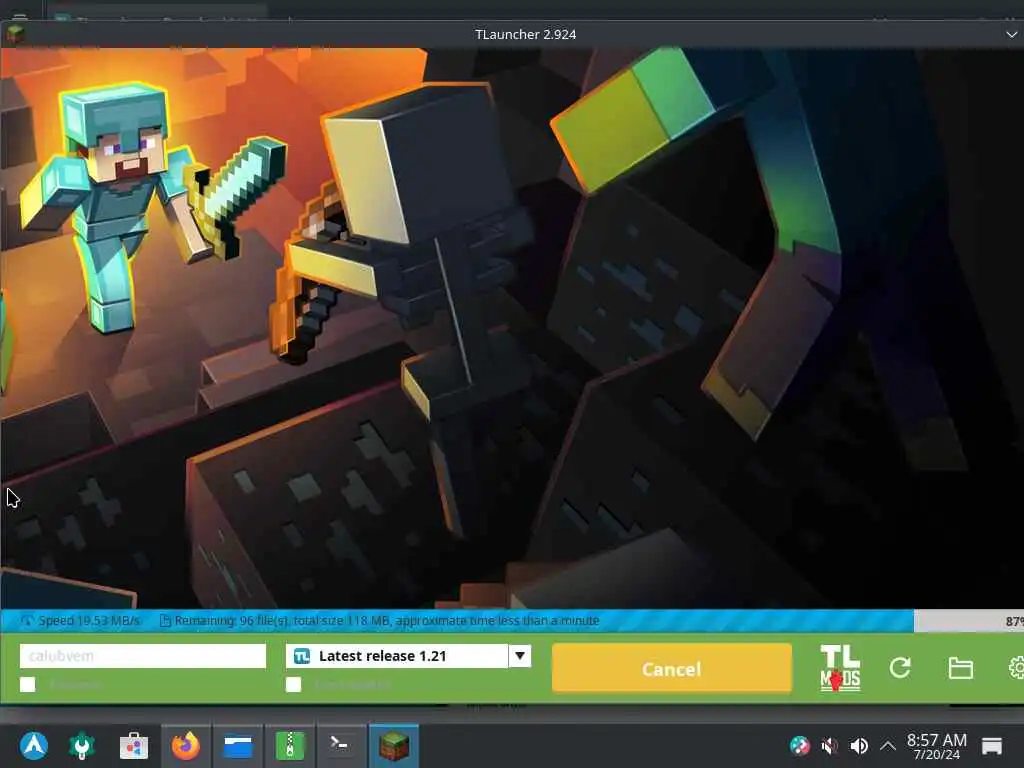
Task: Open the software store bag icon
Action: [x=134, y=745]
